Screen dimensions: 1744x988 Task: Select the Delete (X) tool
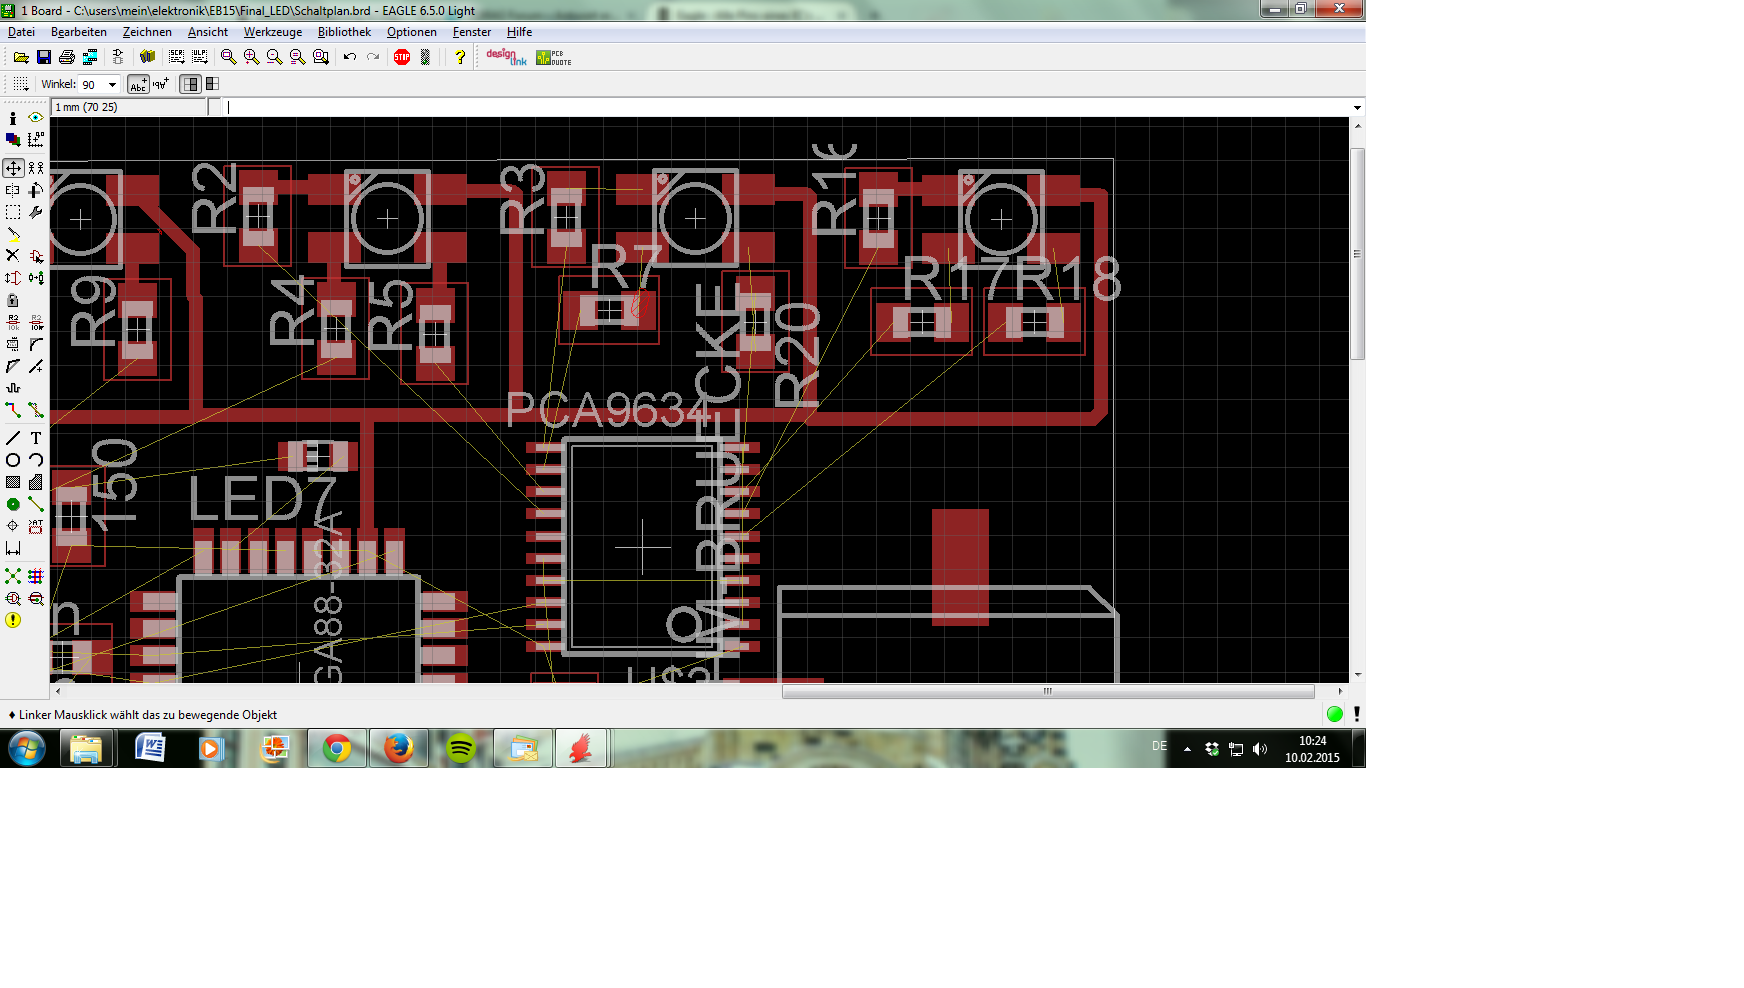tap(13, 256)
